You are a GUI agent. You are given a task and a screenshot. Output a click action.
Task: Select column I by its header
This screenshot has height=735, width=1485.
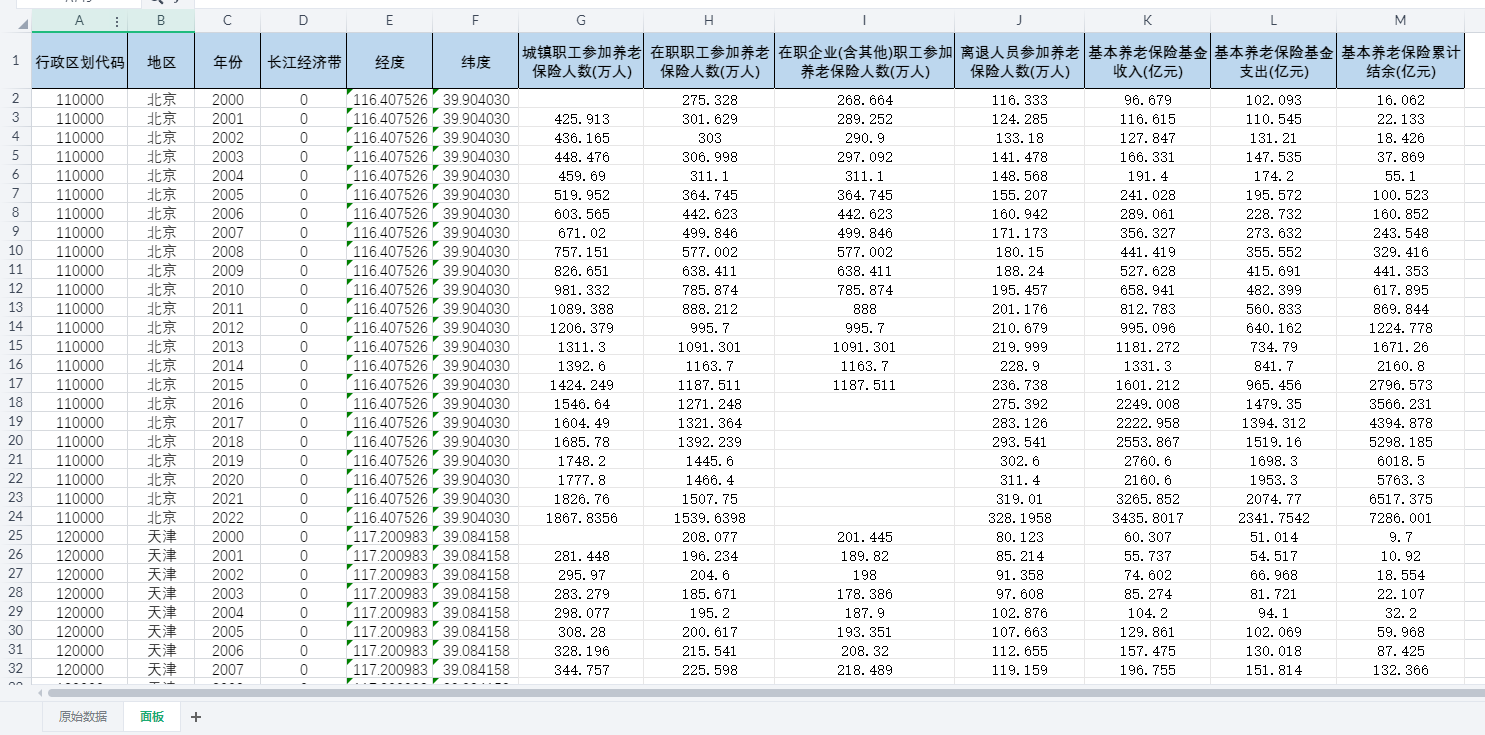point(865,21)
